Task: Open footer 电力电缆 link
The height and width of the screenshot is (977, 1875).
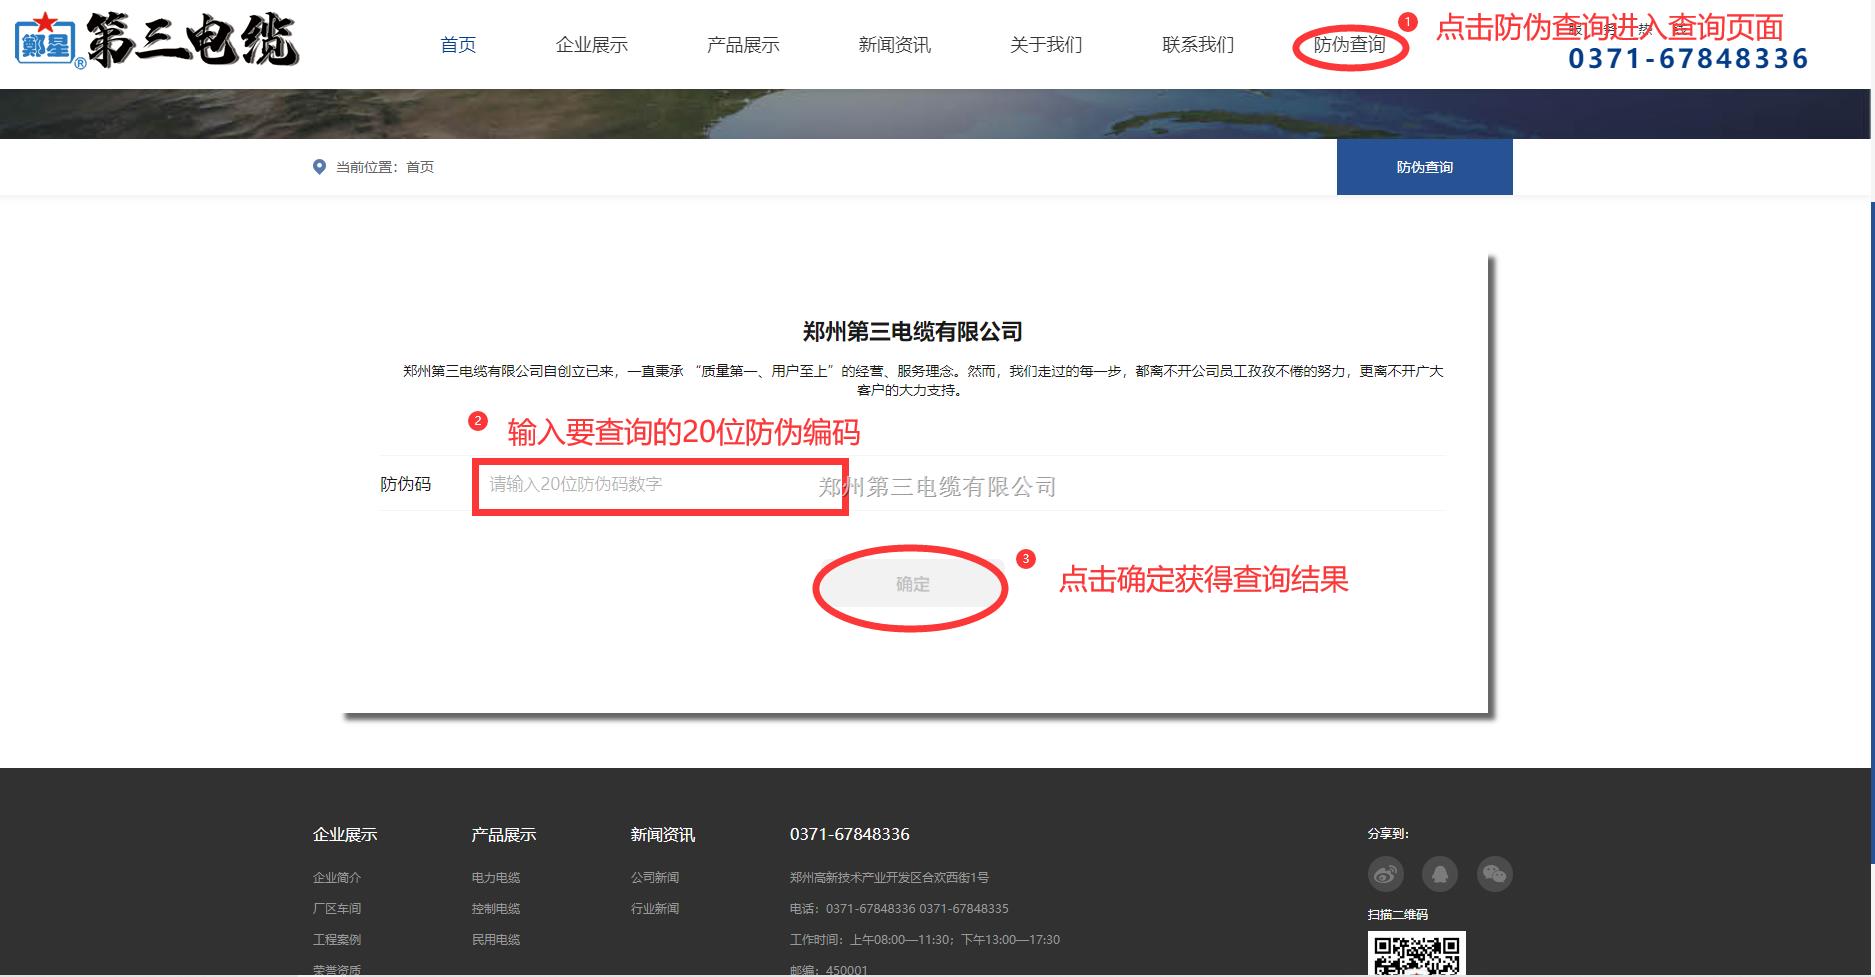Action: (x=496, y=877)
